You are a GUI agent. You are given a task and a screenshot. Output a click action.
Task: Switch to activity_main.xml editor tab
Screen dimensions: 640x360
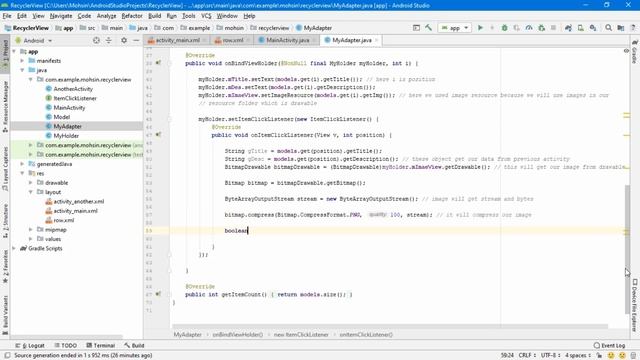coord(178,40)
